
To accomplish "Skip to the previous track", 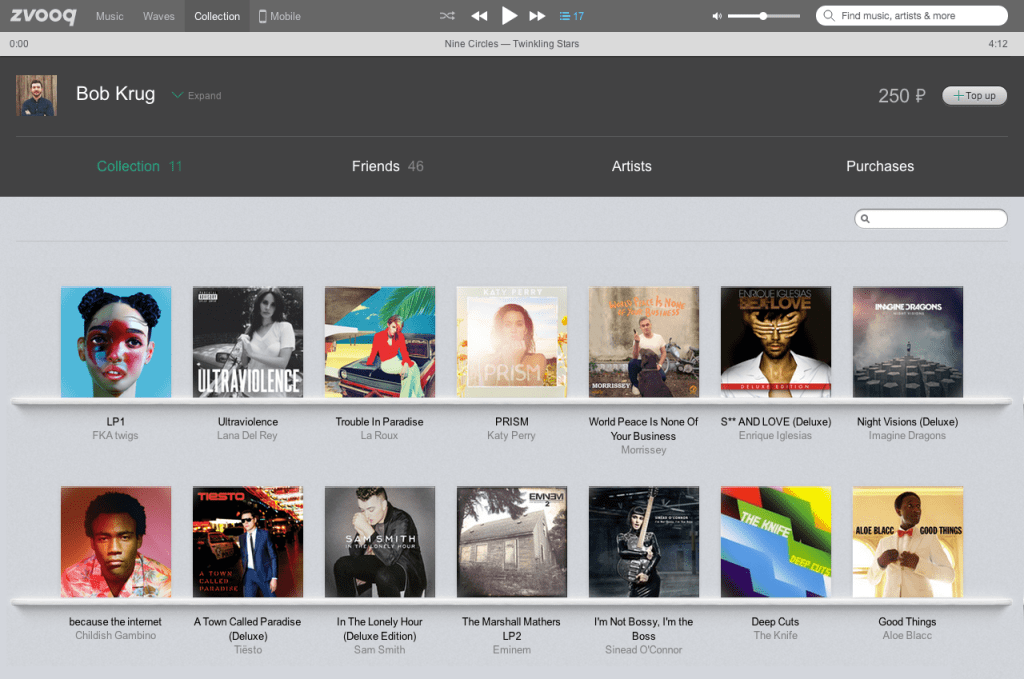I will pyautogui.click(x=479, y=16).
